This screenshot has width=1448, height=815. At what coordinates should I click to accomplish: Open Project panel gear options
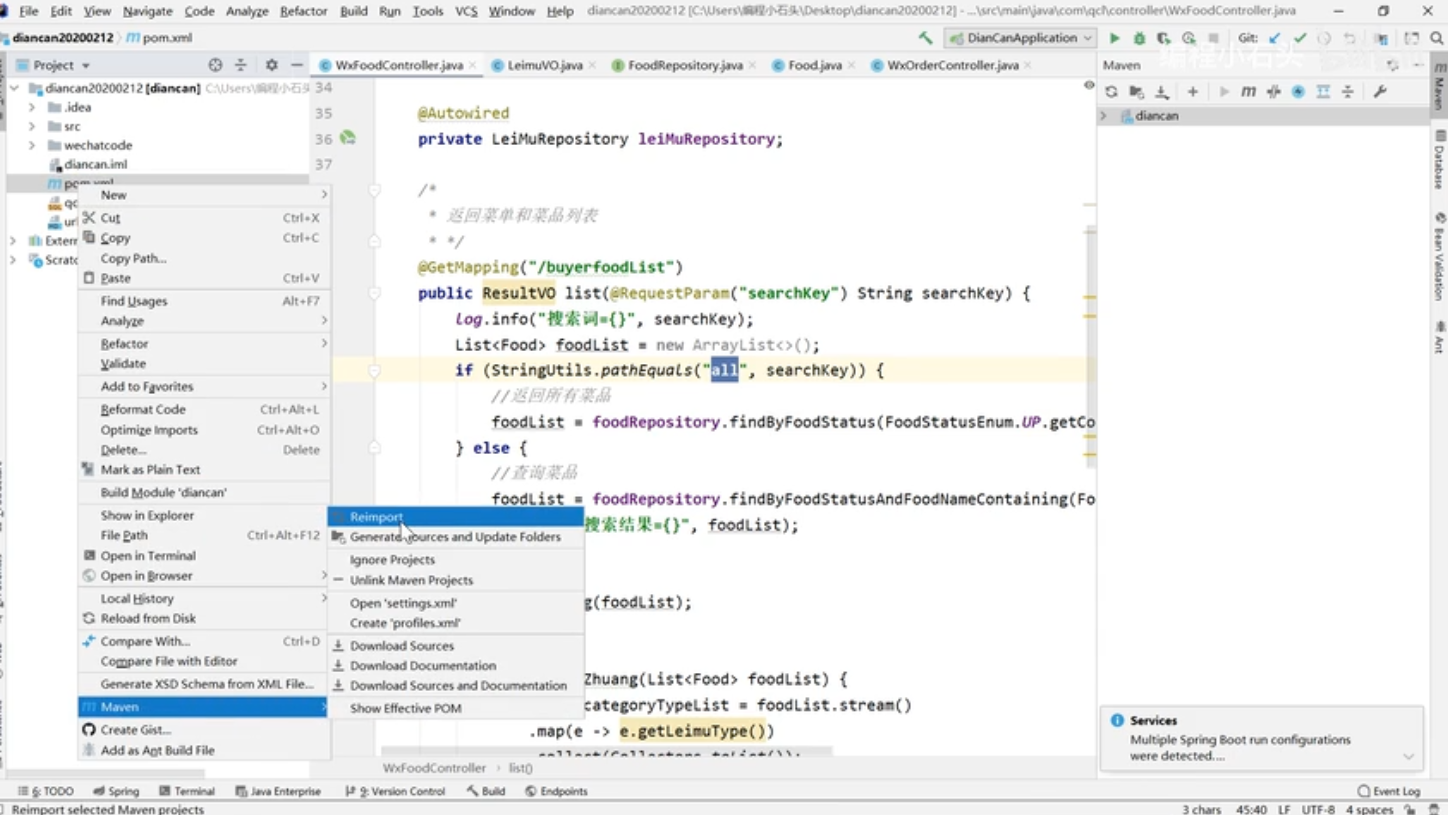tap(271, 65)
